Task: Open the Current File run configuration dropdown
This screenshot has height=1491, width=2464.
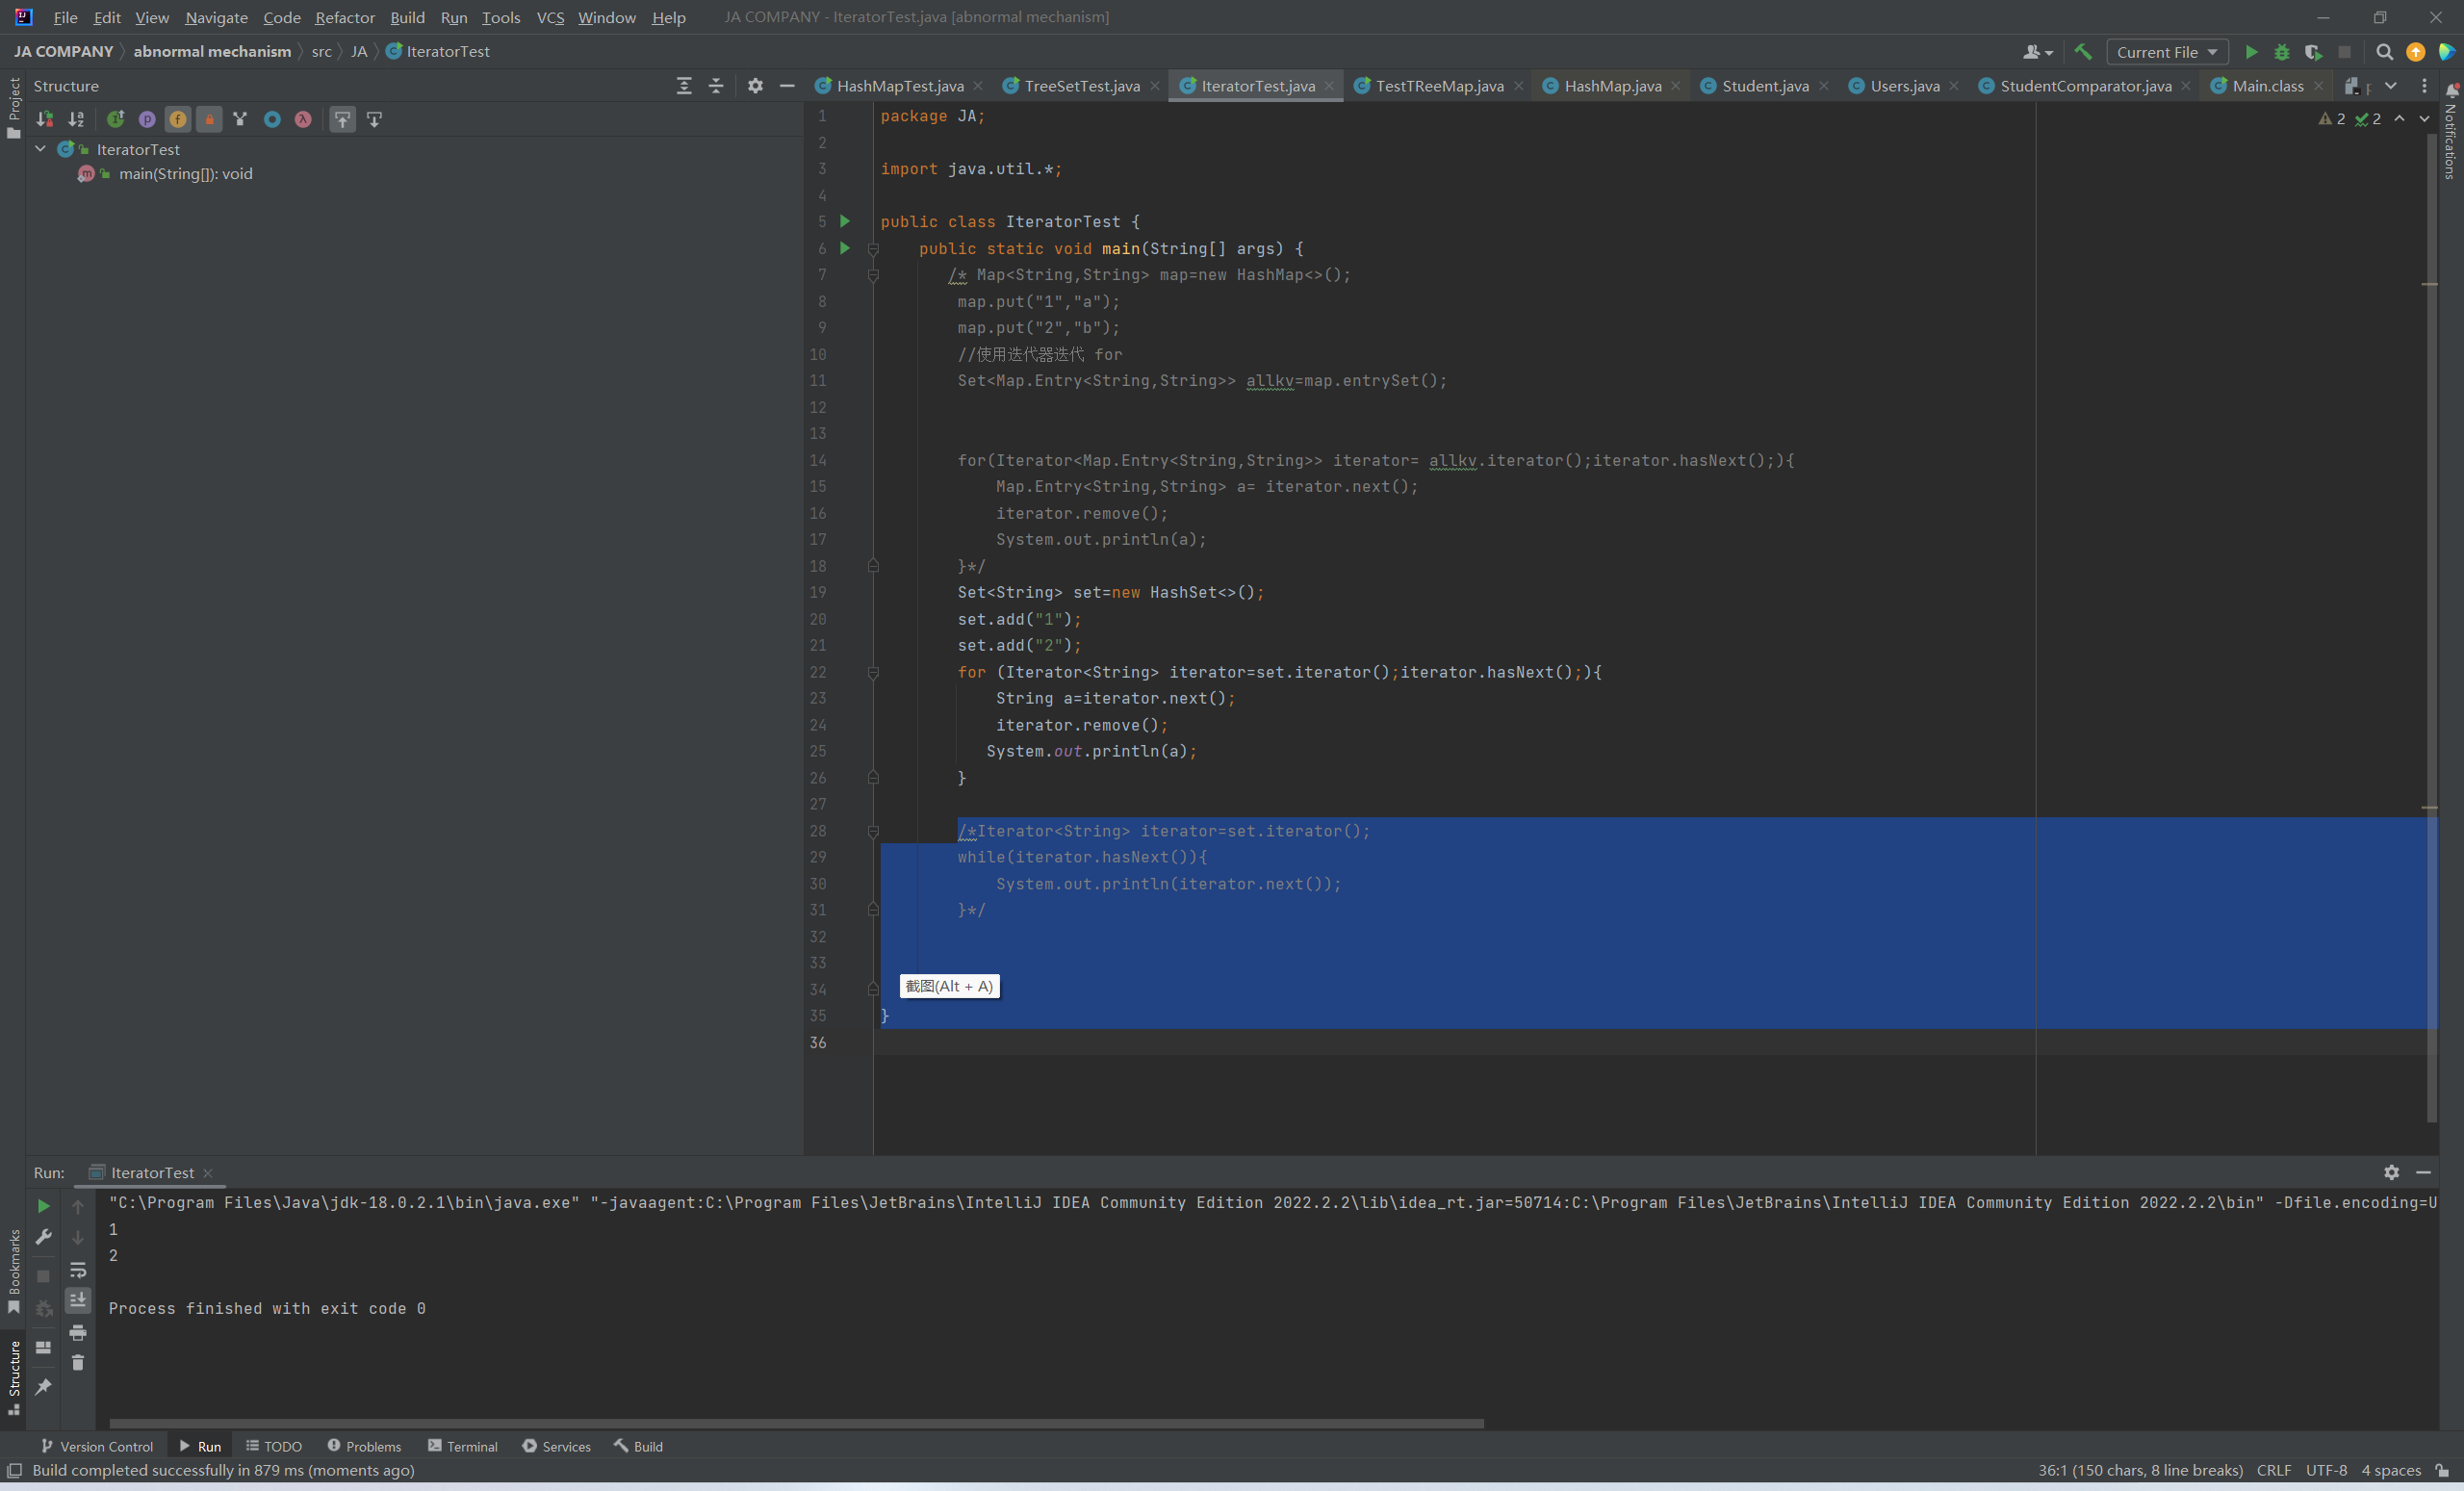Action: (x=2167, y=52)
